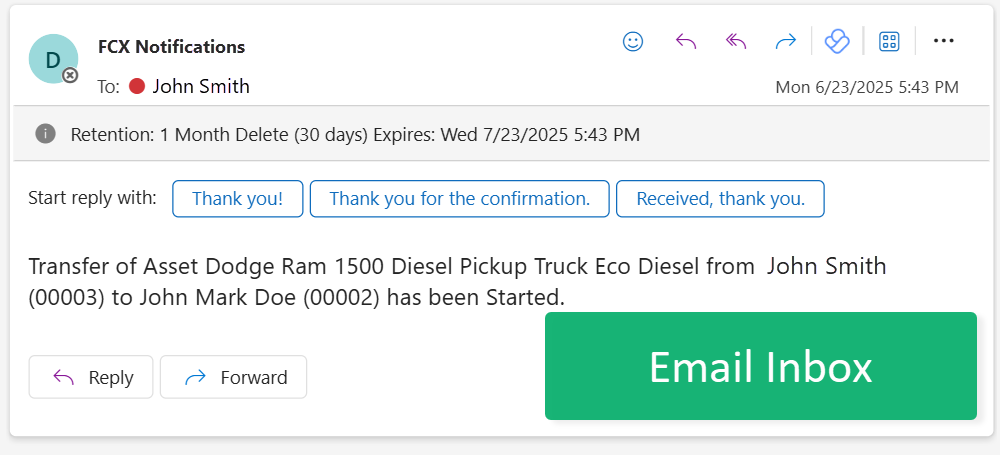Open the more actions ellipsis menu
The width and height of the screenshot is (1000, 455).
[944, 41]
